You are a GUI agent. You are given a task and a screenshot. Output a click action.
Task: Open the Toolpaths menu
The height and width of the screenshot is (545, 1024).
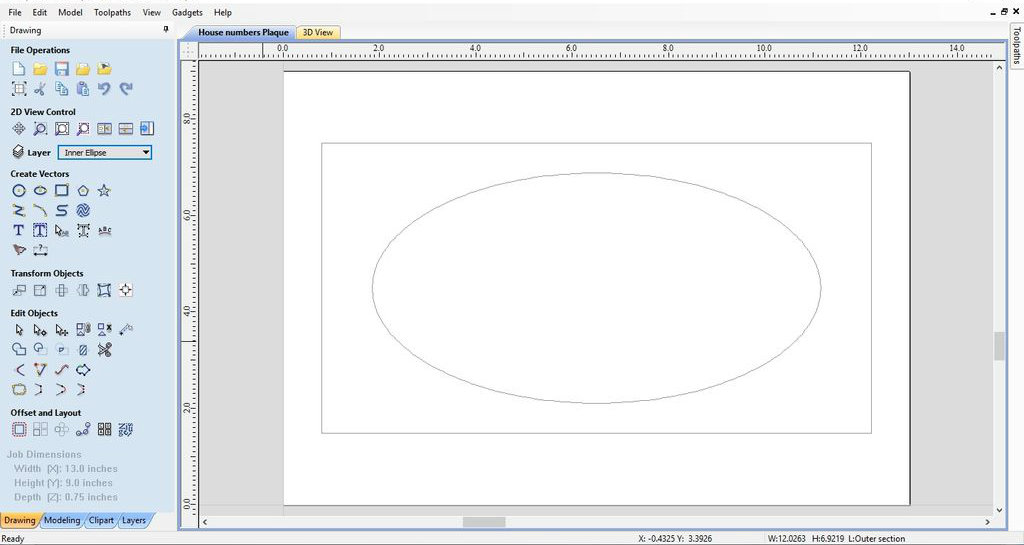coord(112,12)
